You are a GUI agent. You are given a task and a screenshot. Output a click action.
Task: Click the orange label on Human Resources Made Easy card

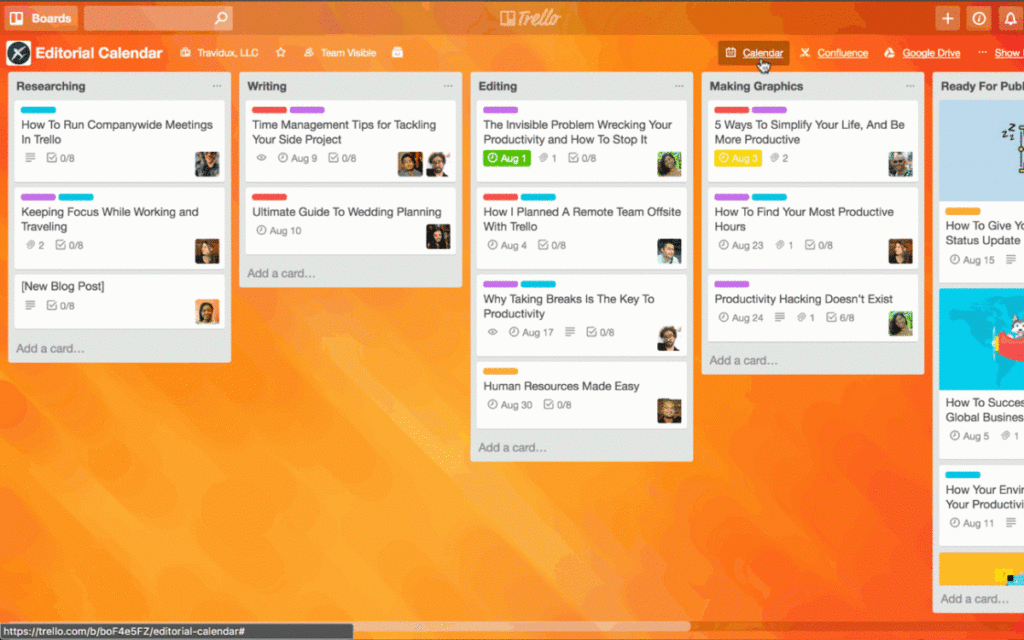(501, 371)
